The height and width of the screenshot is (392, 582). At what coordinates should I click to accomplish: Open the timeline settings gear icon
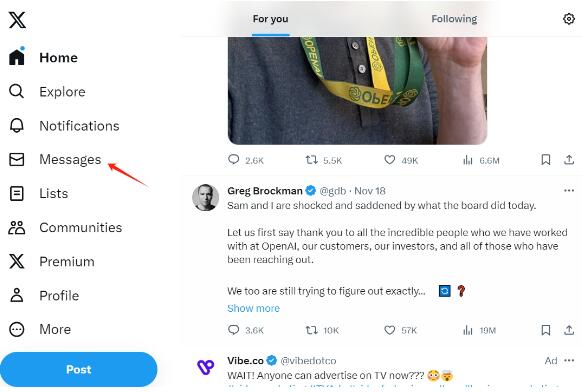[x=569, y=19]
